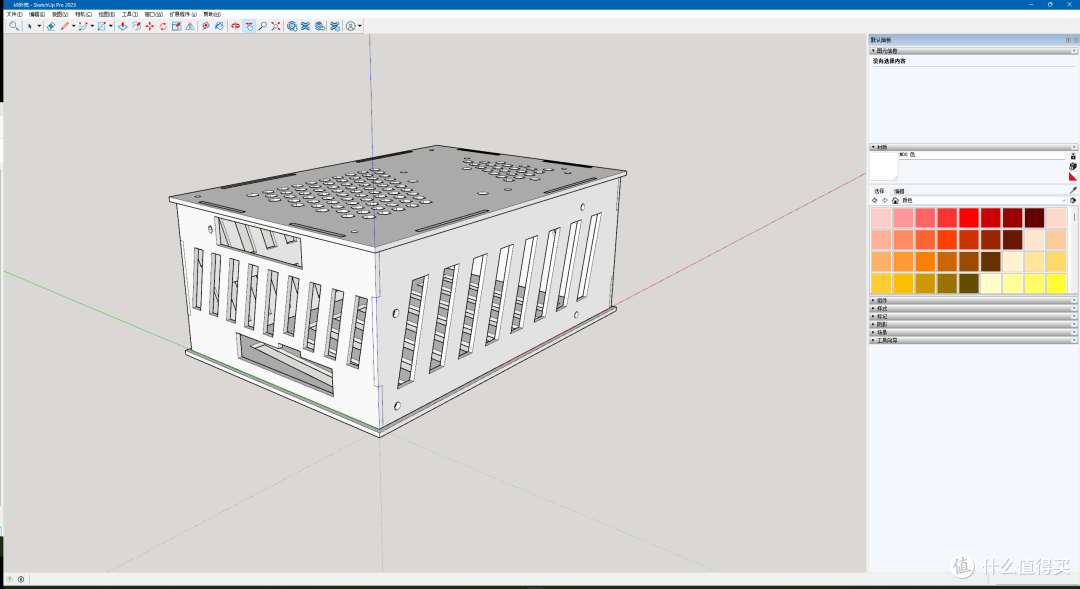Choose the Rotate tool
The image size is (1080, 589).
(x=163, y=26)
